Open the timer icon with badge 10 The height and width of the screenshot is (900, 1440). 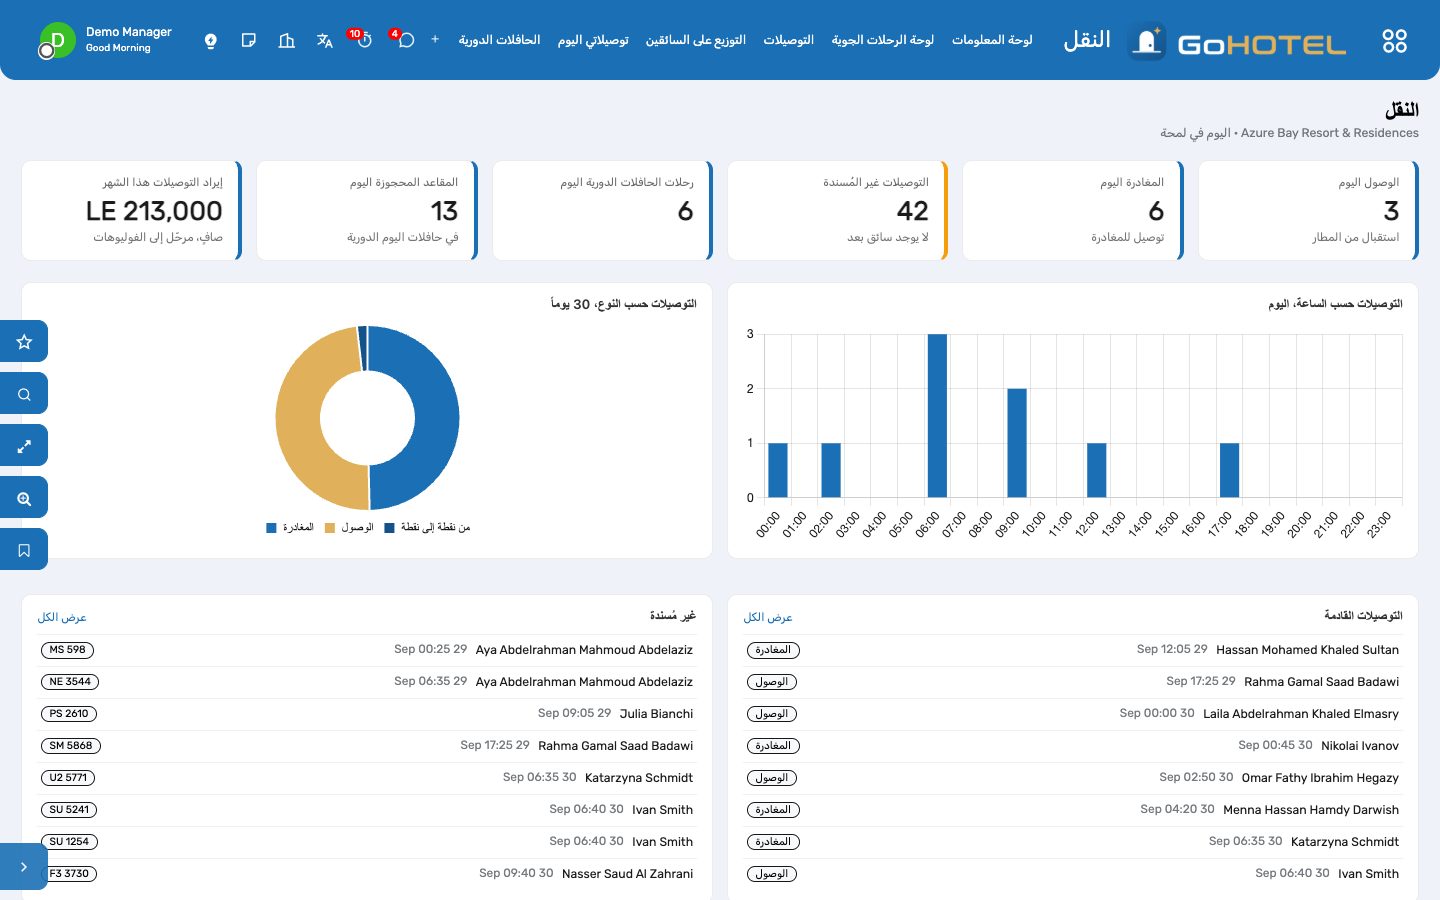tap(363, 40)
